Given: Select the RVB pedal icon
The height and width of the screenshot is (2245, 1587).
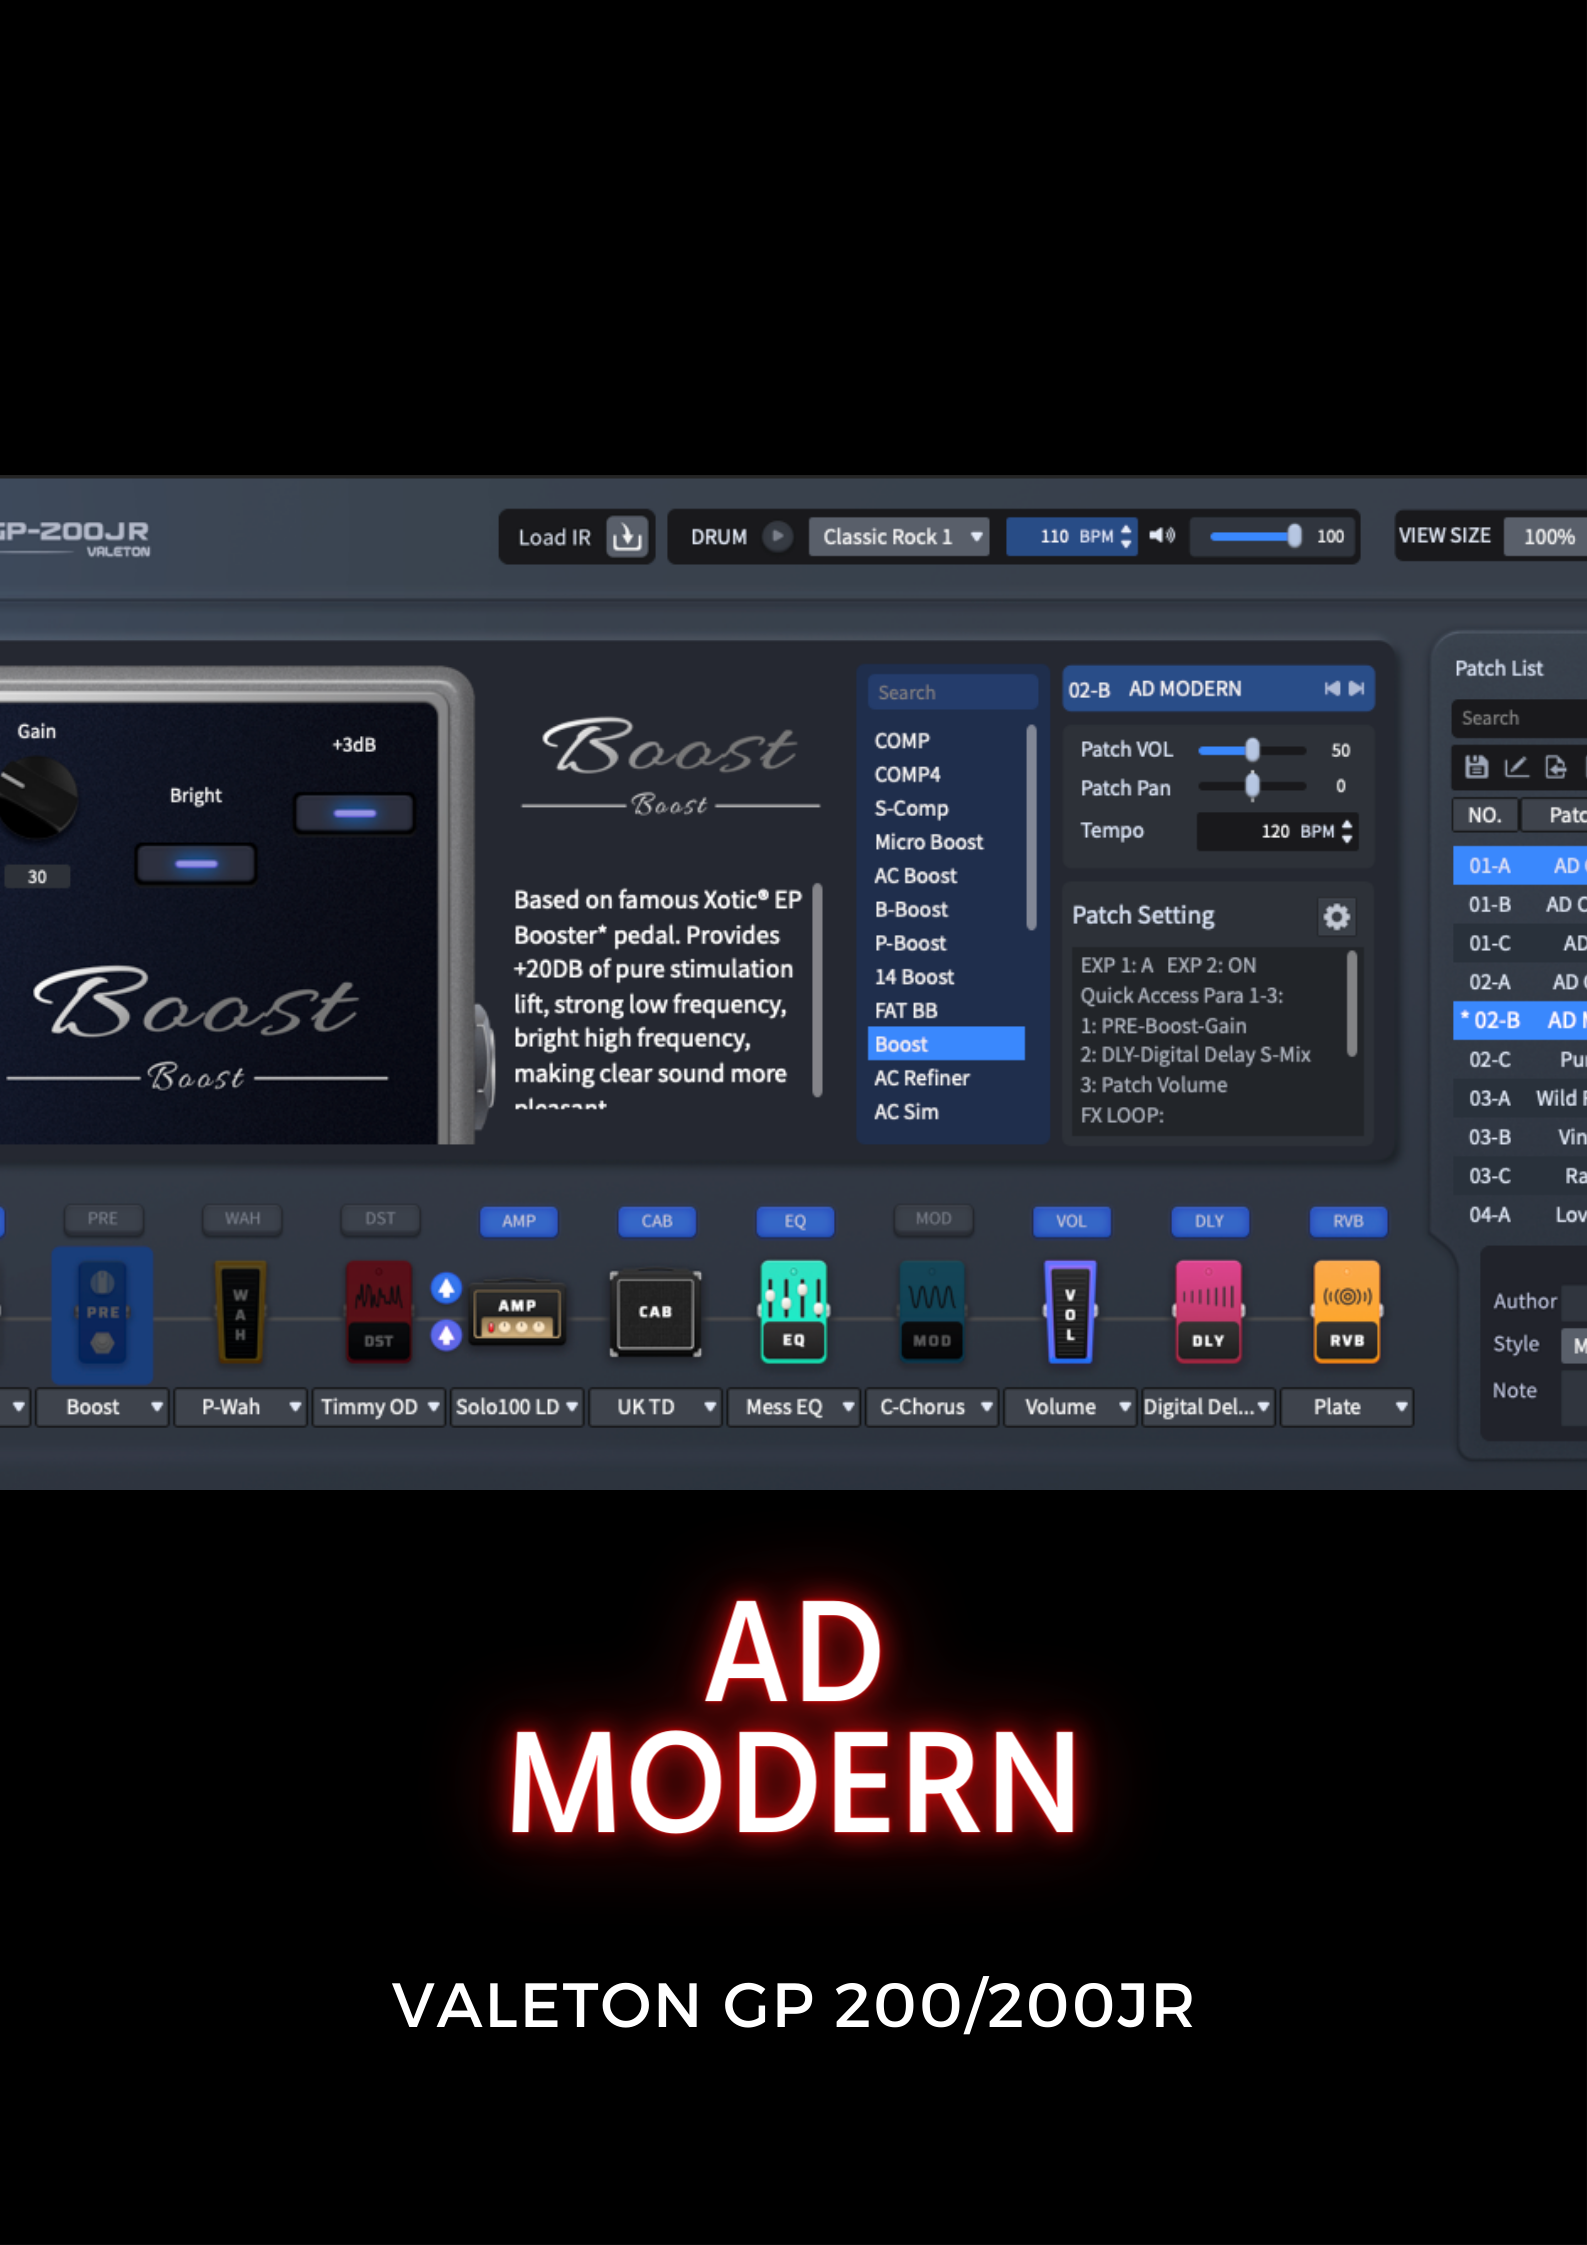Looking at the screenshot, I should [1347, 1312].
